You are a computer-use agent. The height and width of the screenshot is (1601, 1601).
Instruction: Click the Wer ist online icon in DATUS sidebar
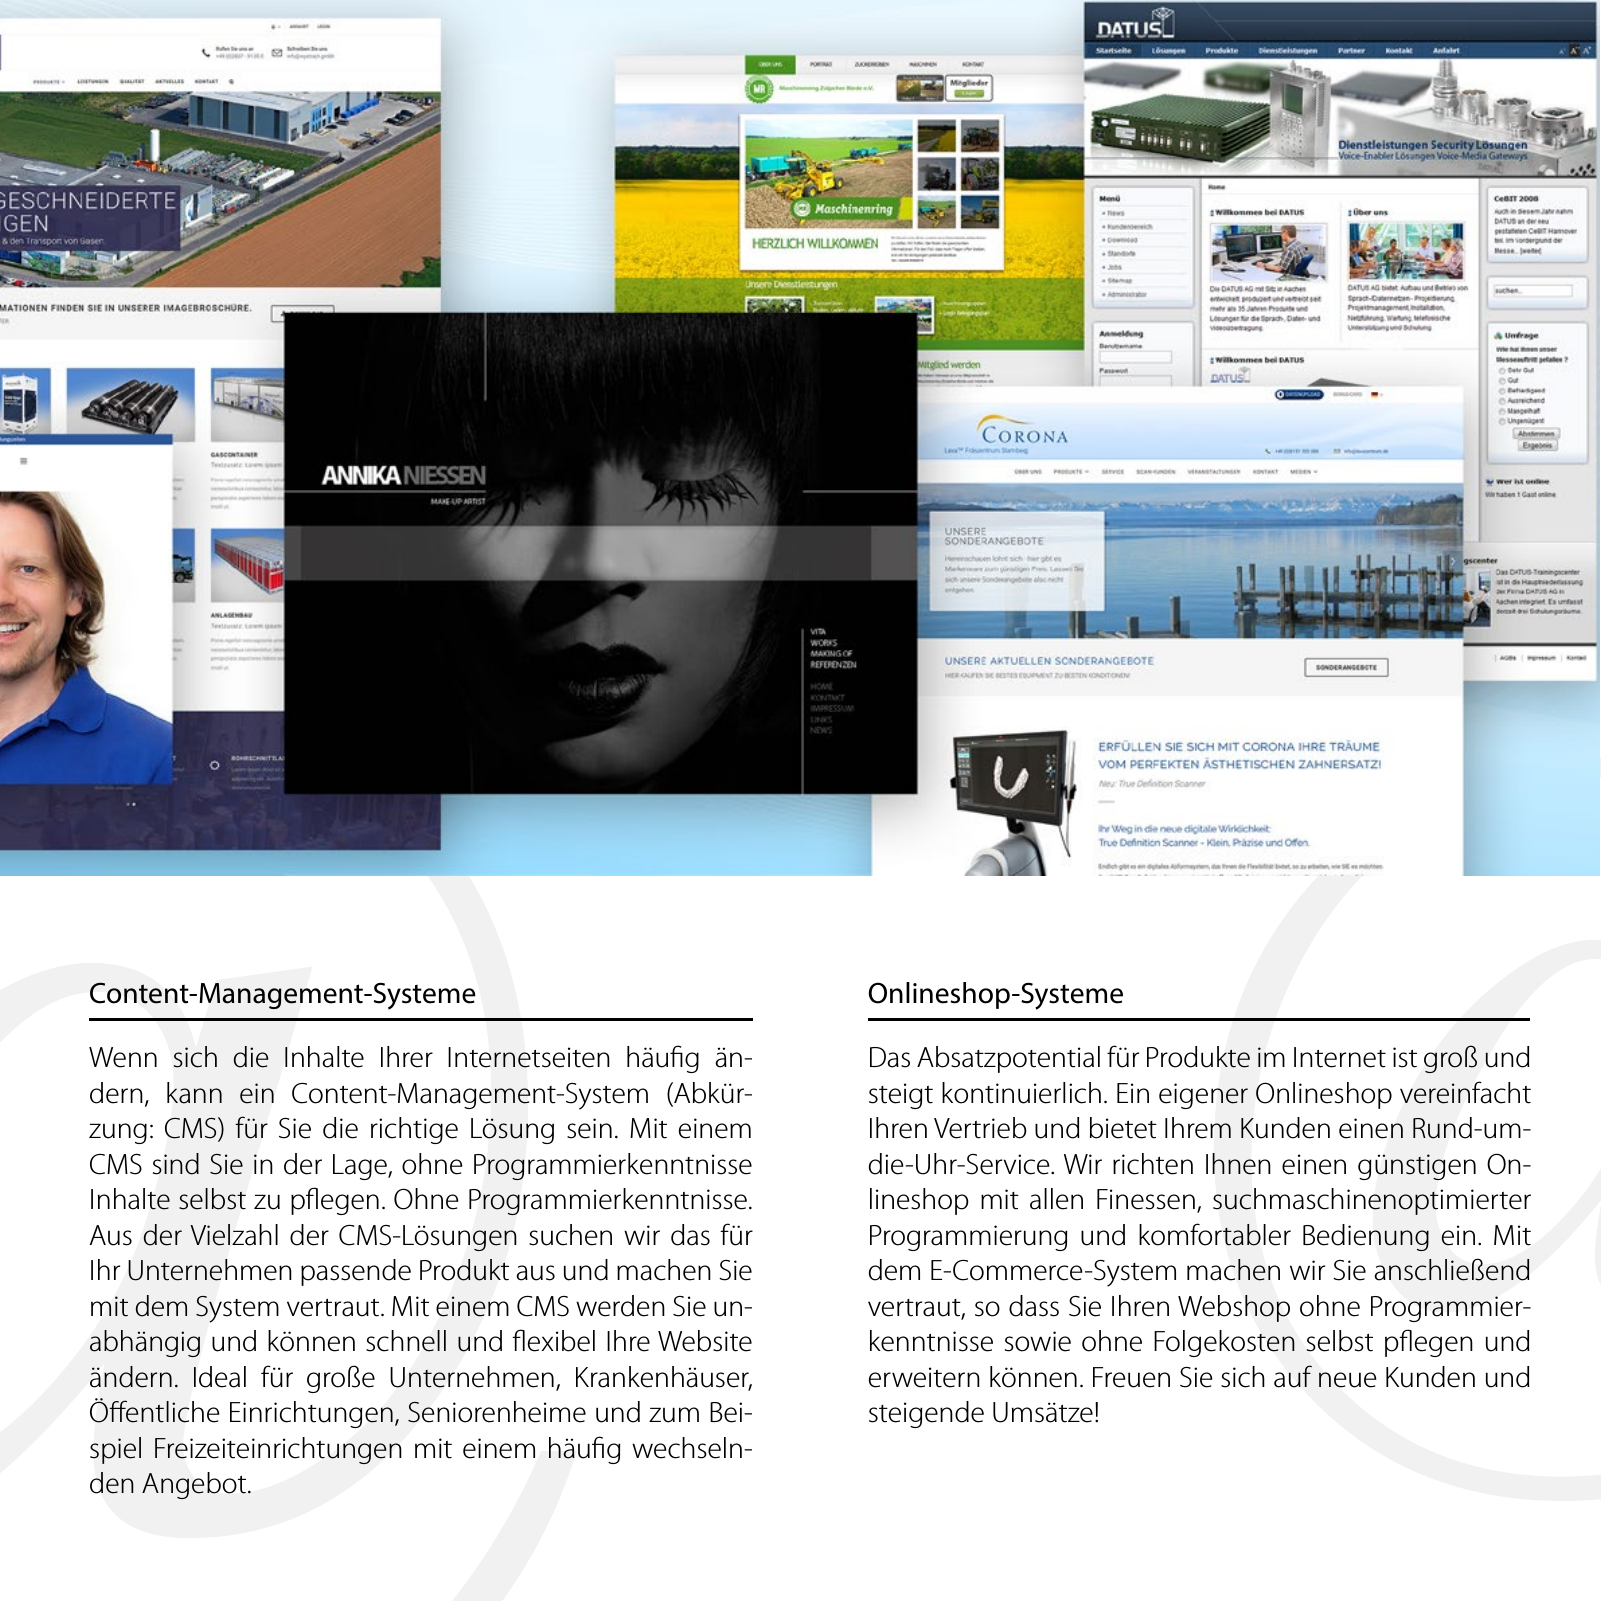1489,482
